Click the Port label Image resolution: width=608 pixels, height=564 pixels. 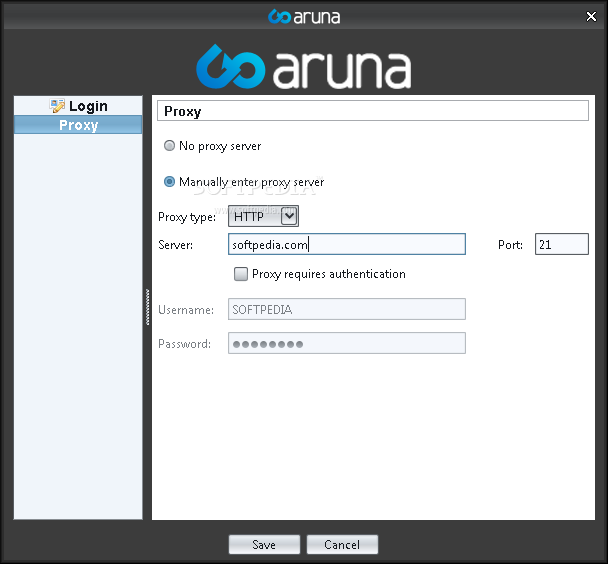click(510, 245)
